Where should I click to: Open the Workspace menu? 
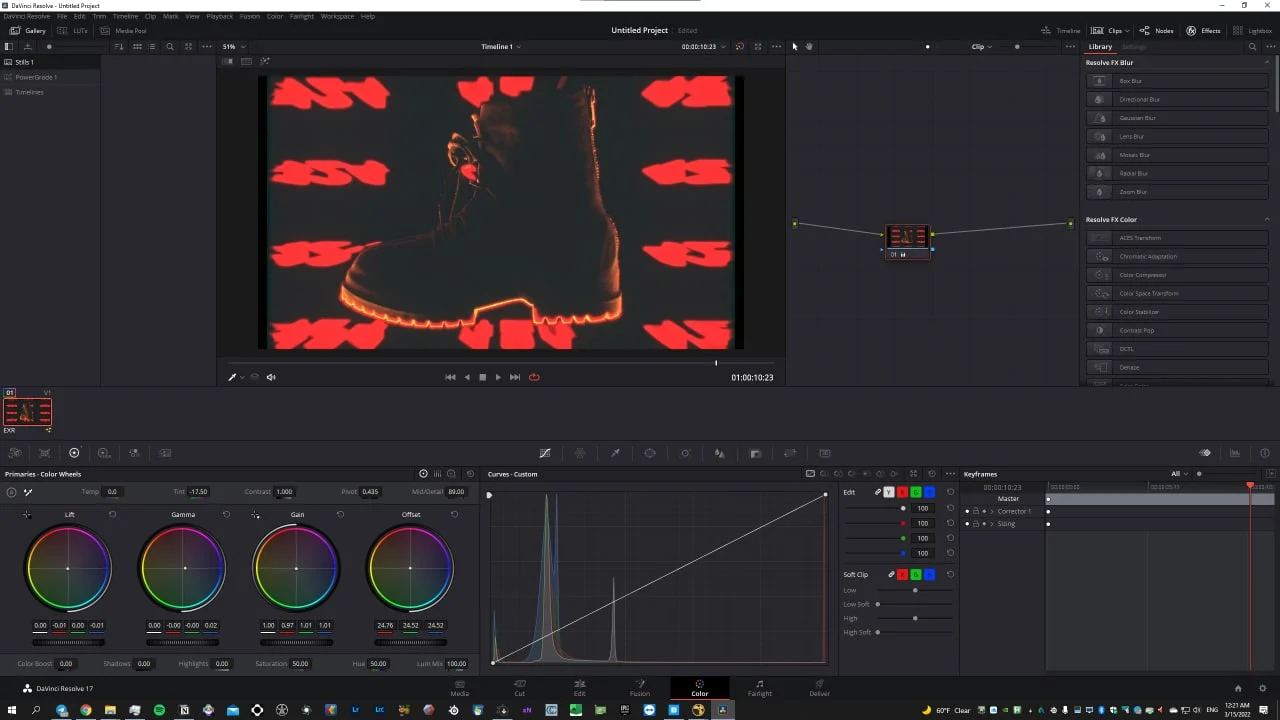point(337,17)
